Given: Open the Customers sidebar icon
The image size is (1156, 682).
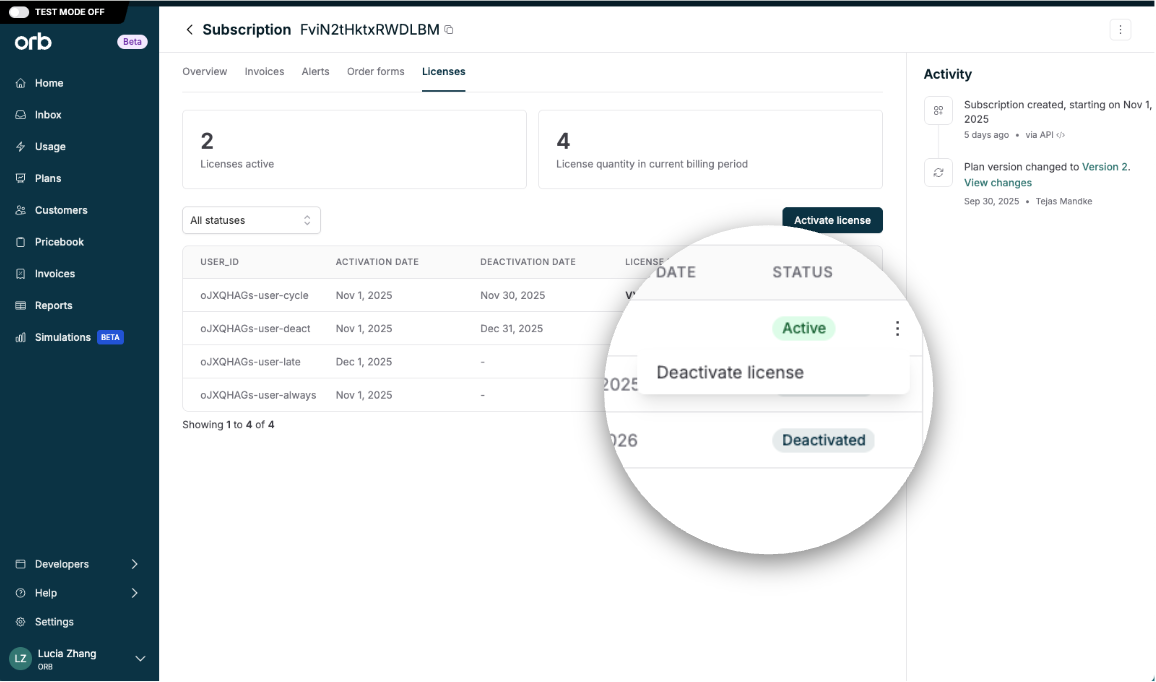Looking at the screenshot, I should tap(21, 210).
